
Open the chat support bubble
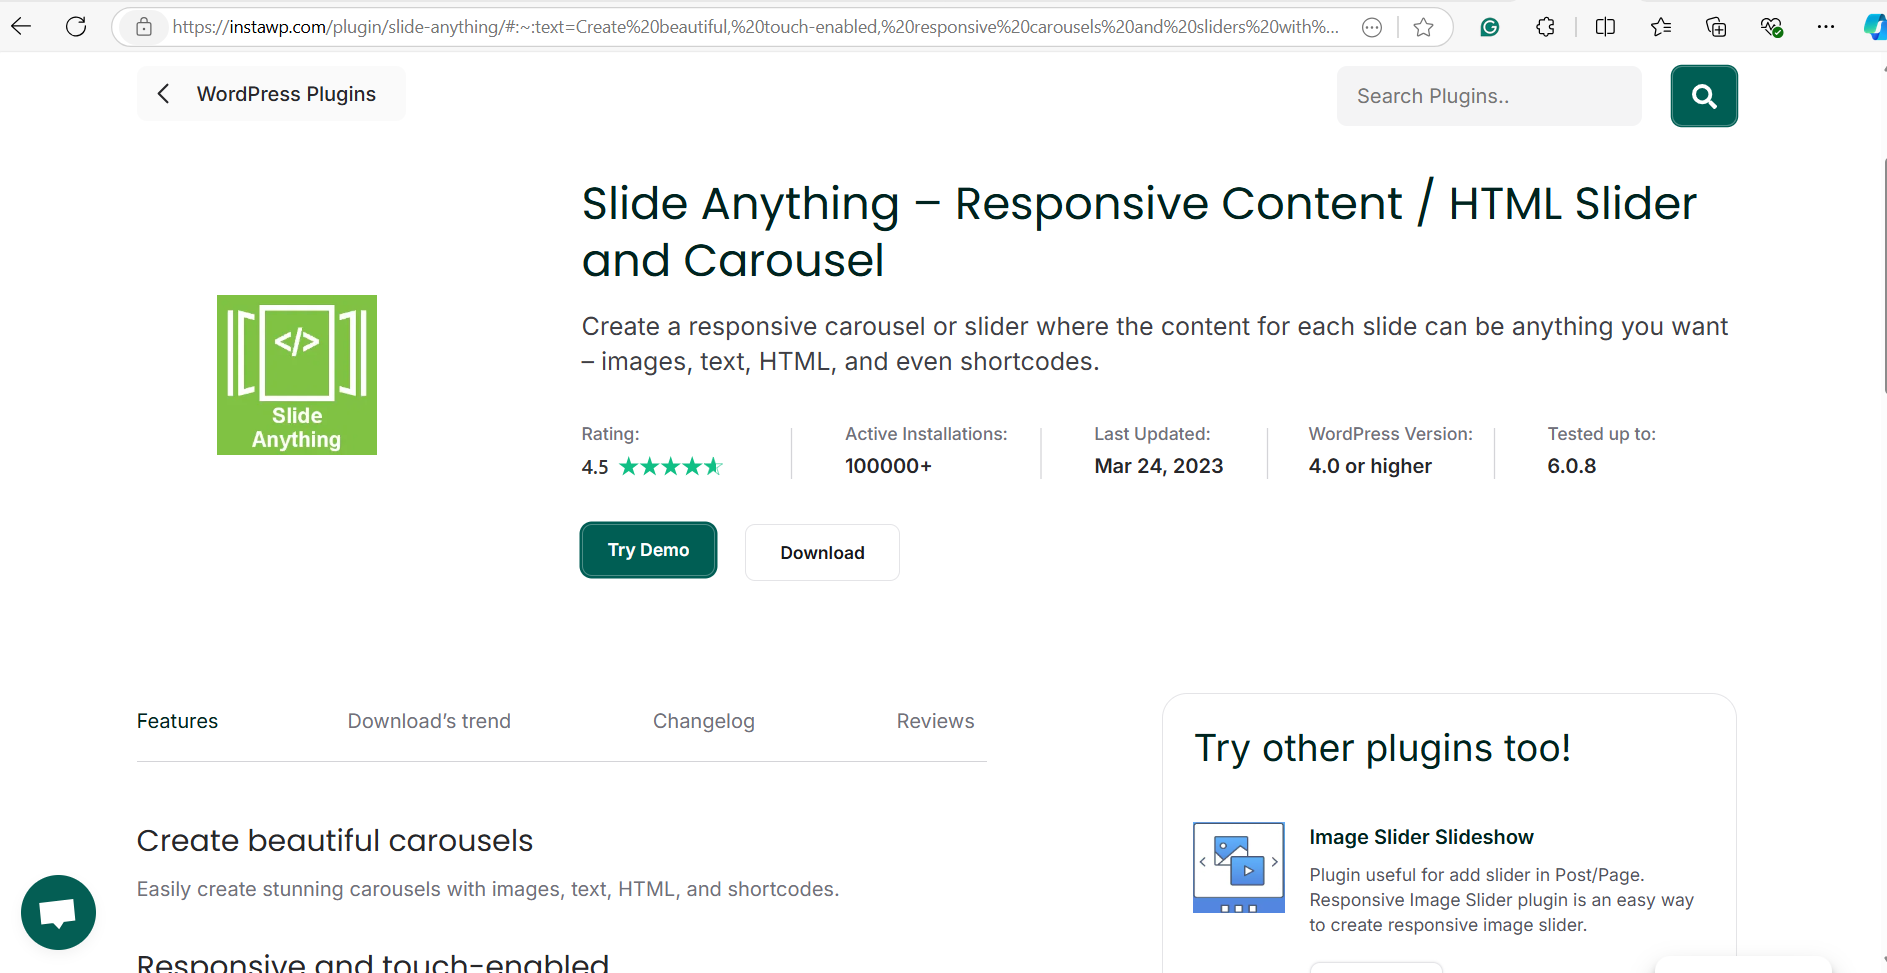click(x=58, y=912)
